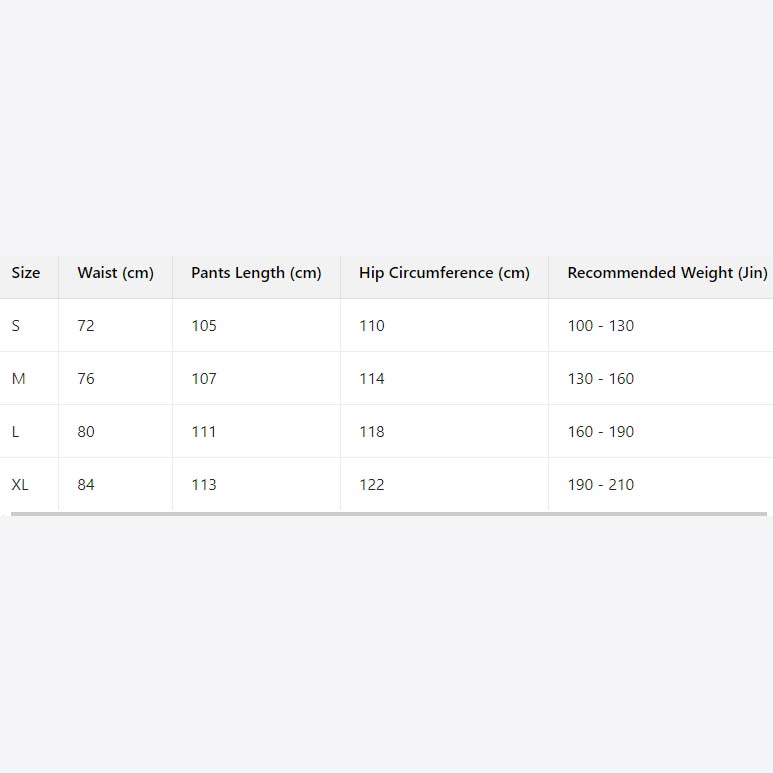Click waist value 72 for size S
773x773 pixels.
pos(86,326)
